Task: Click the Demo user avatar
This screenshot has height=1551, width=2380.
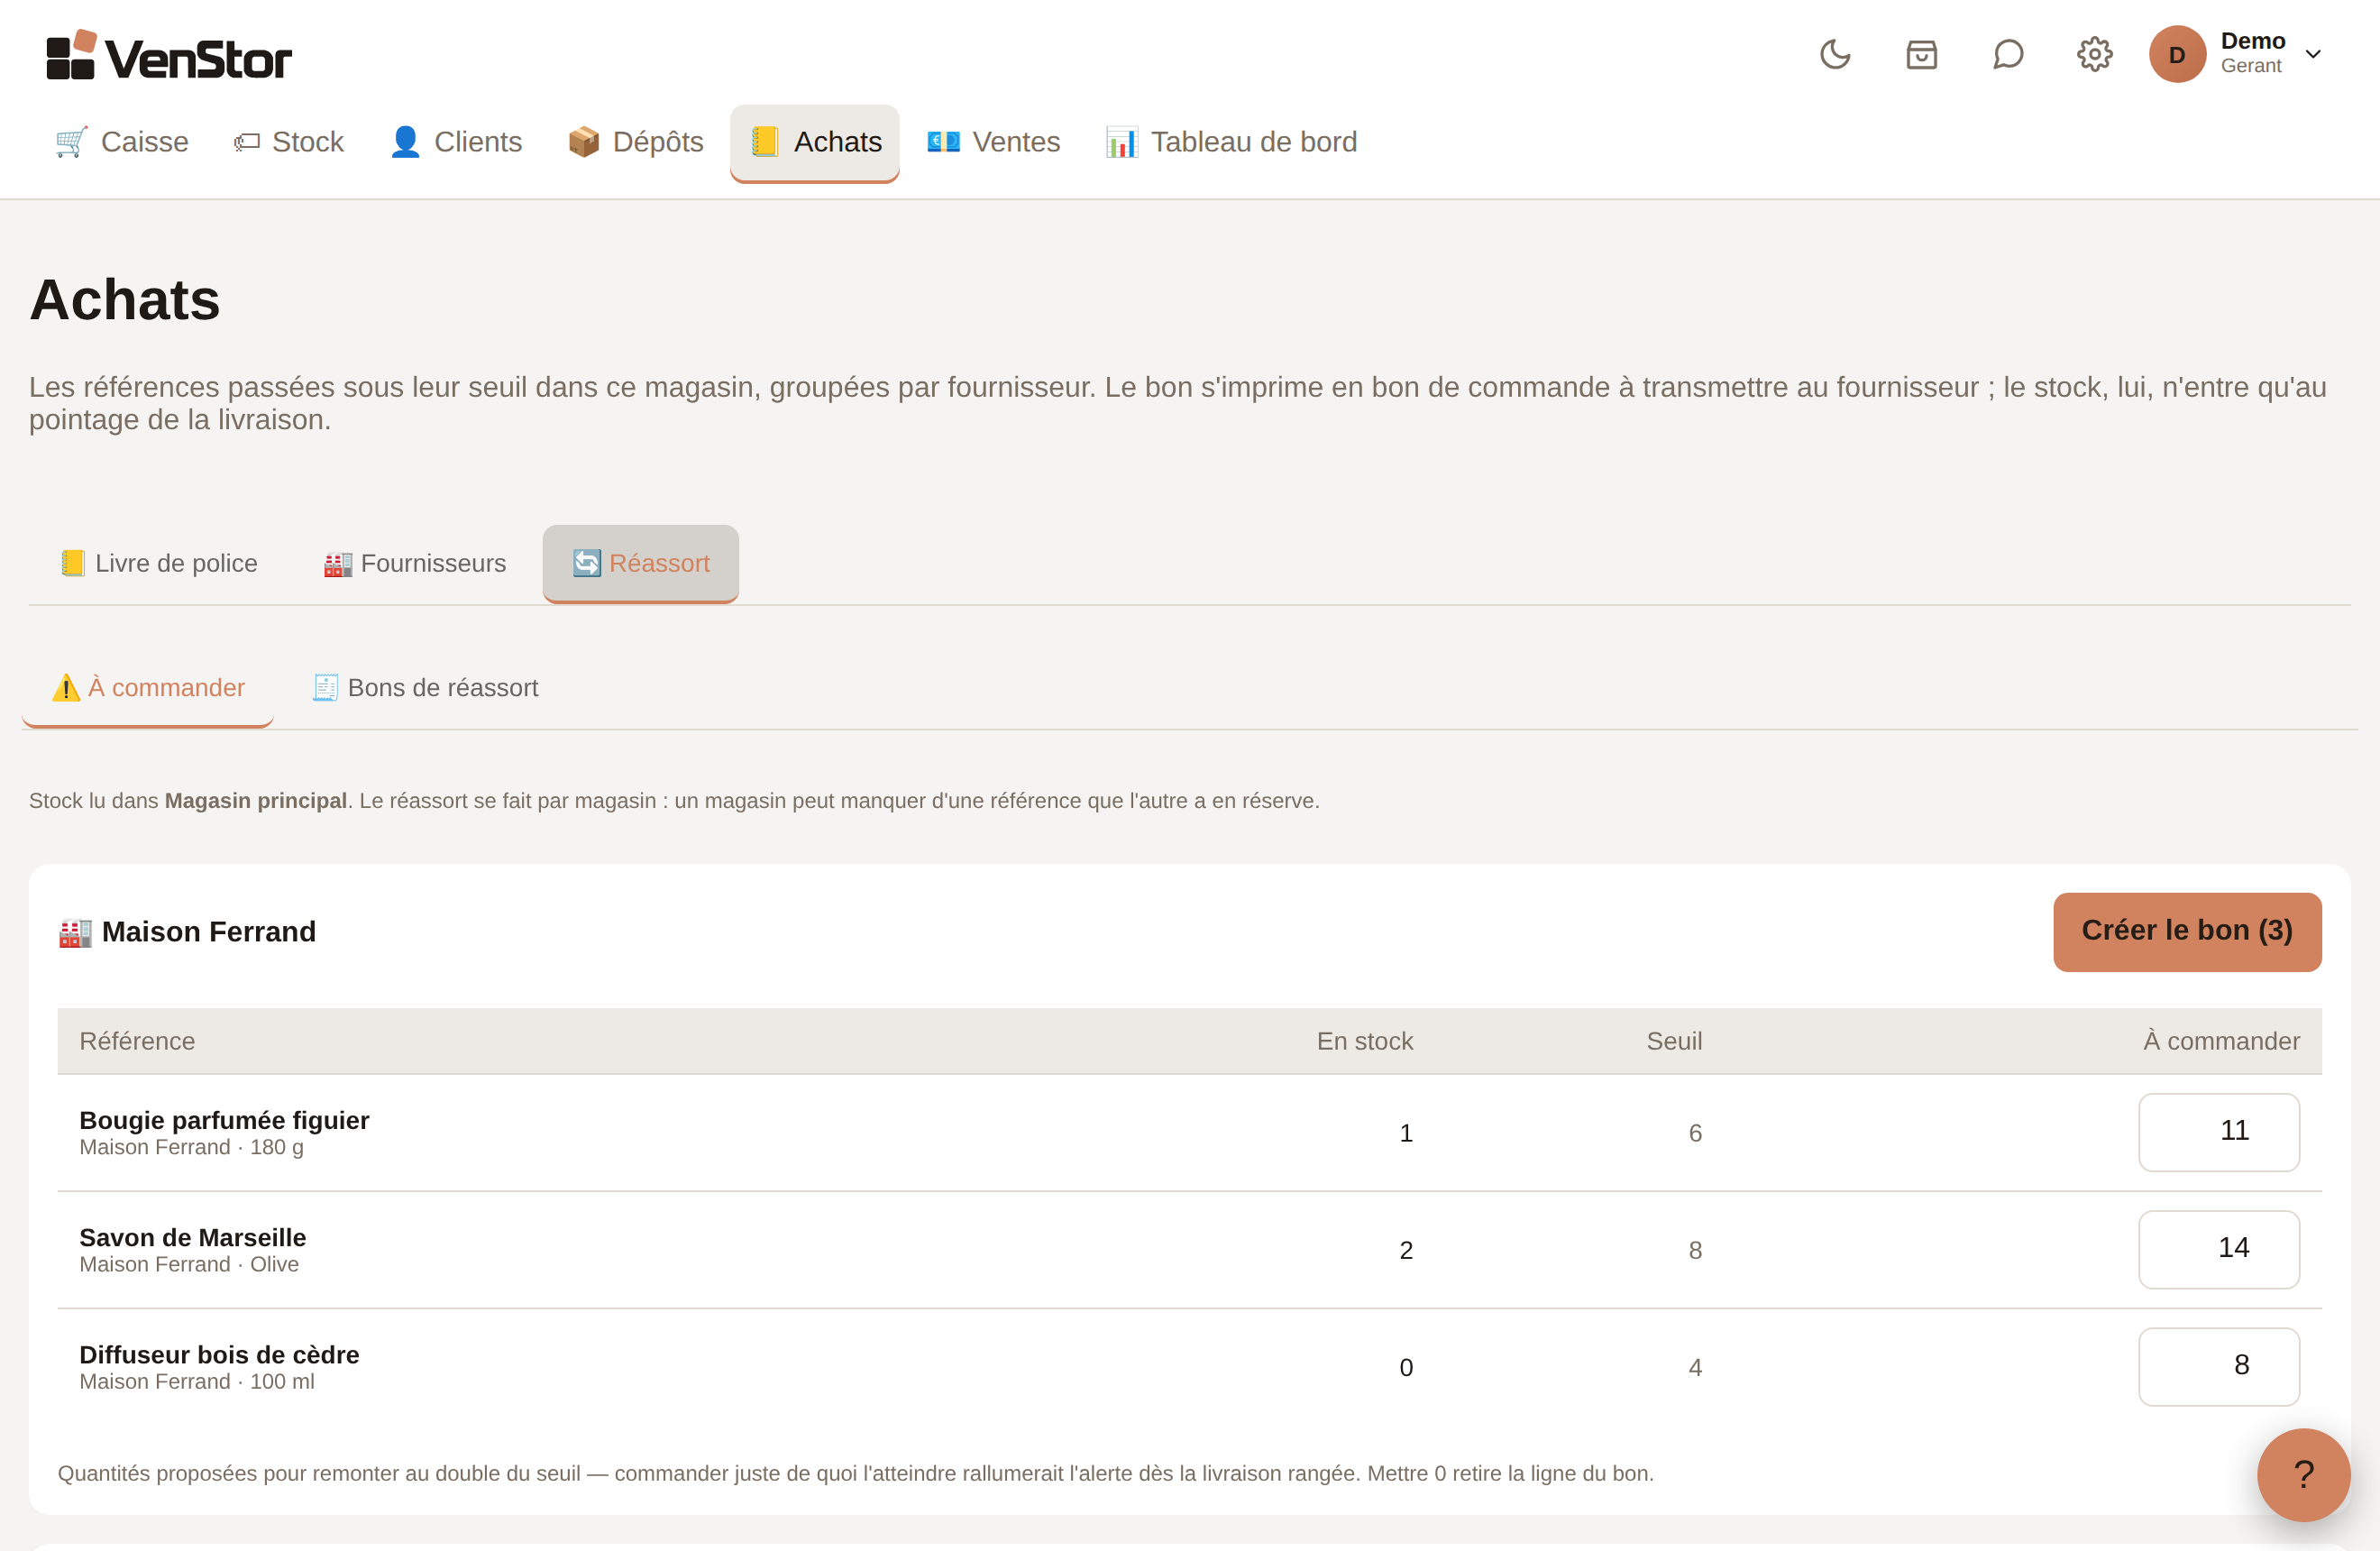Action: [x=2177, y=54]
